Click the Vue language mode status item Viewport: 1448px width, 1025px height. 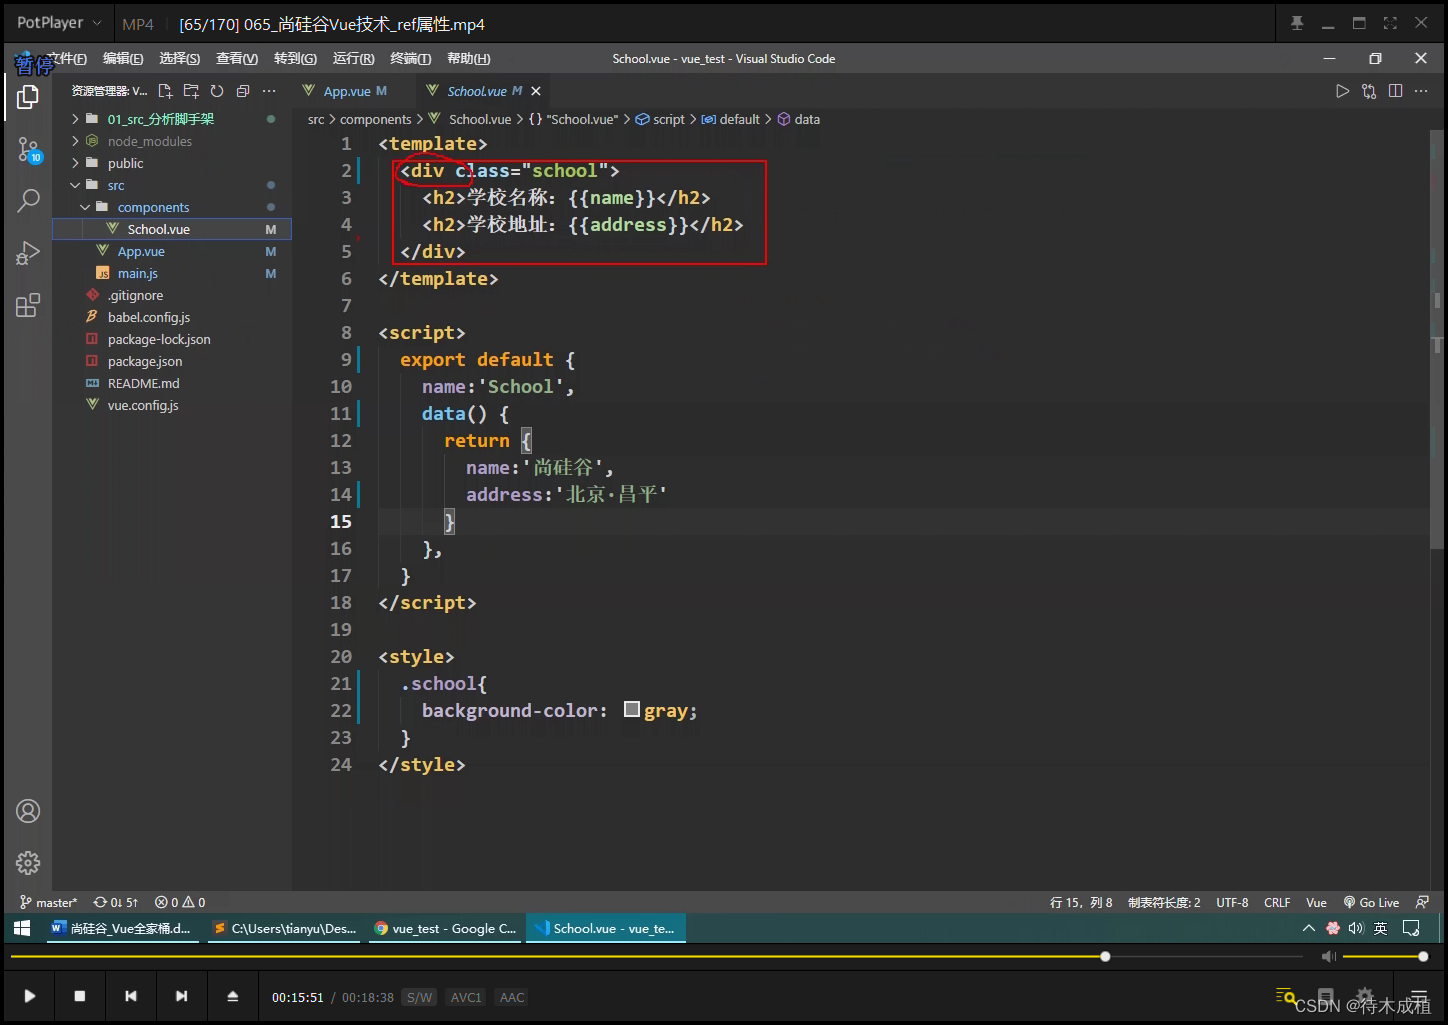pyautogui.click(x=1316, y=902)
